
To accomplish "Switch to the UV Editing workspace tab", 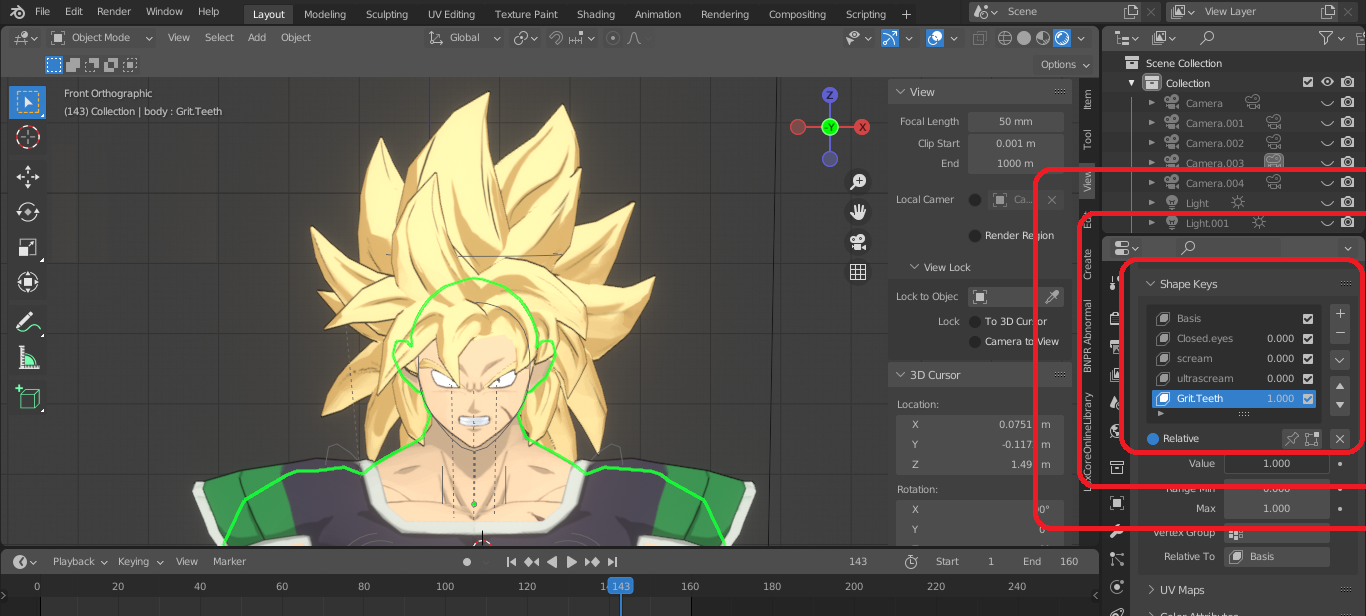I will pyautogui.click(x=452, y=14).
